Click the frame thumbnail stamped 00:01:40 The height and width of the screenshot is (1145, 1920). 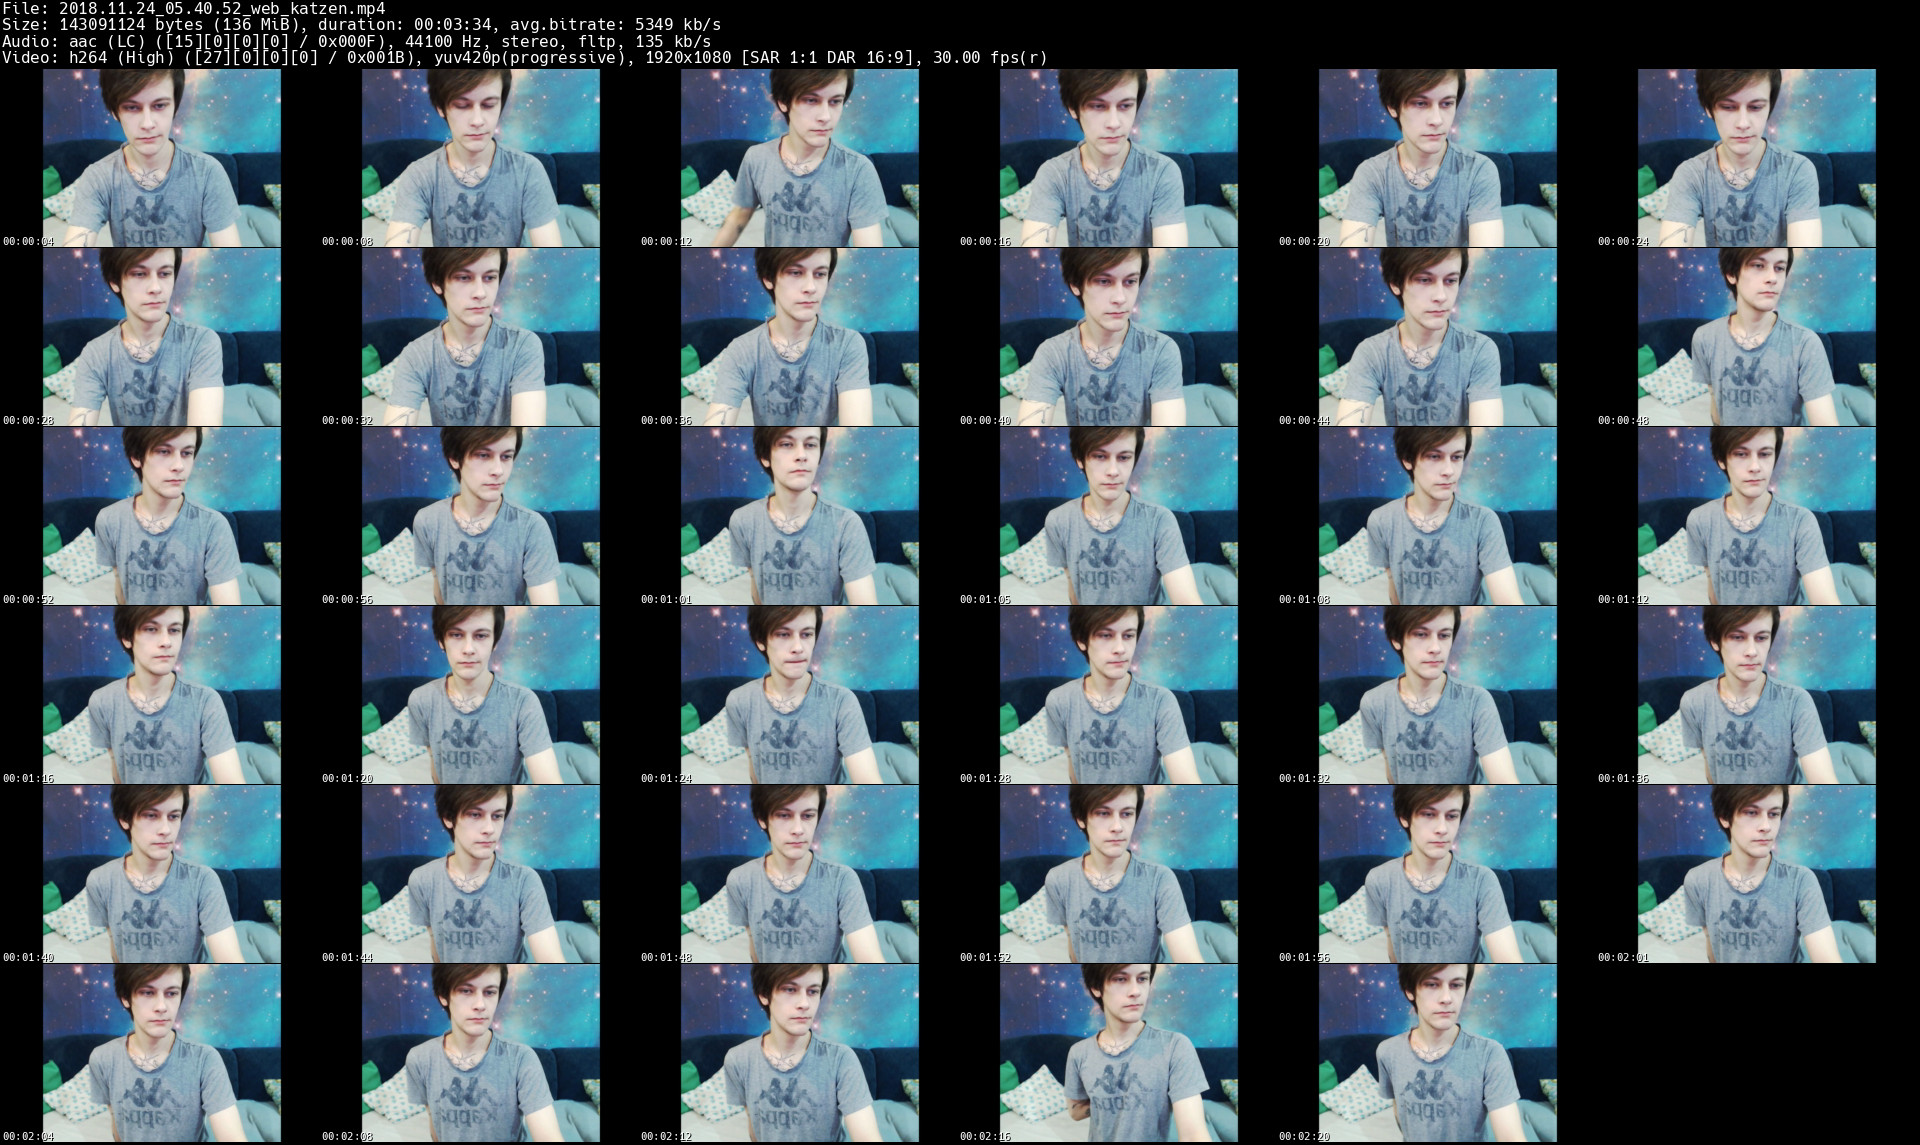coord(162,874)
